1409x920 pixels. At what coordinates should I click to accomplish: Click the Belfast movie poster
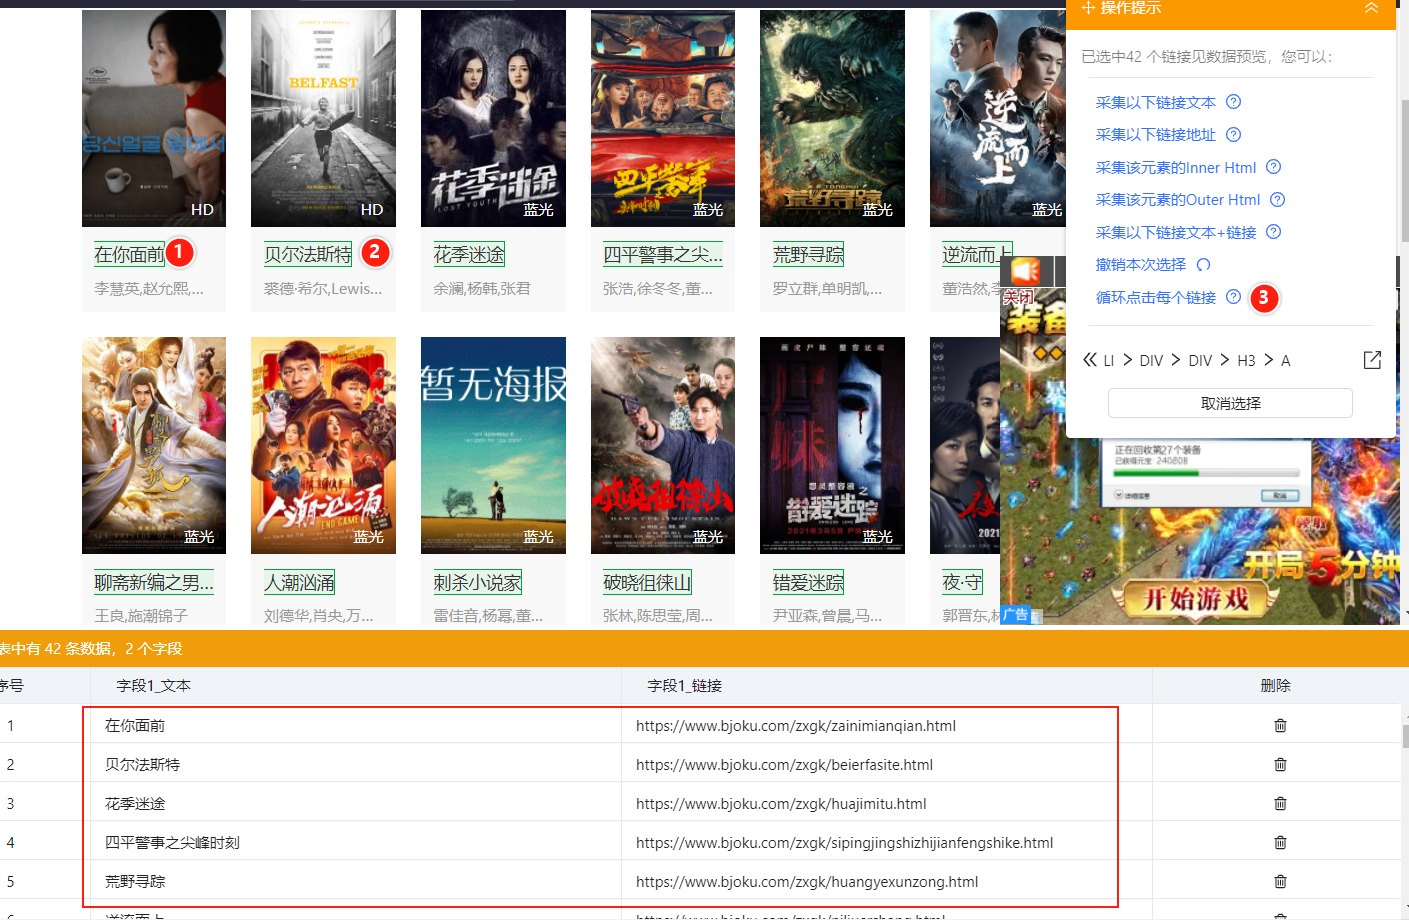(x=323, y=118)
